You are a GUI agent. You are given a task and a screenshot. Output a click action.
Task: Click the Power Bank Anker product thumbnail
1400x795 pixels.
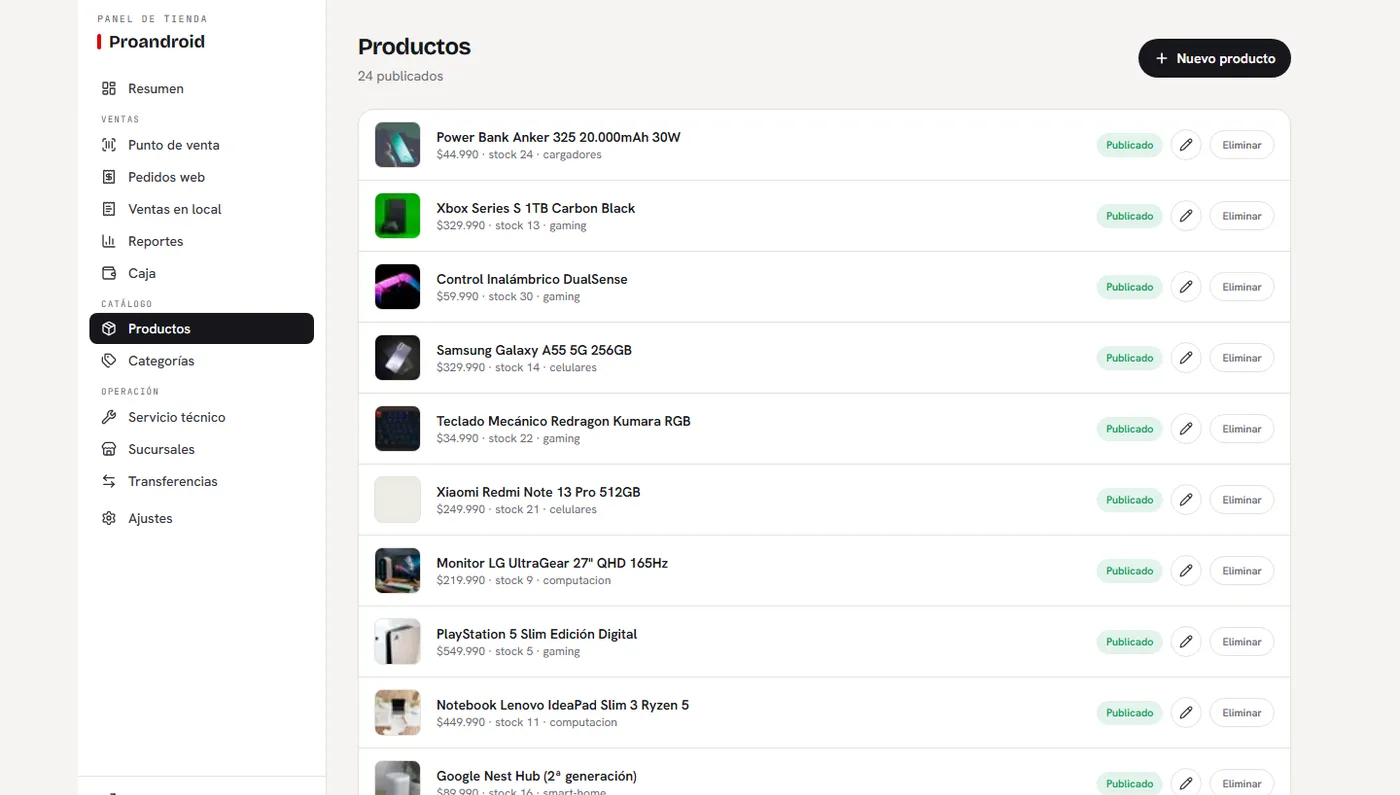[x=397, y=145]
